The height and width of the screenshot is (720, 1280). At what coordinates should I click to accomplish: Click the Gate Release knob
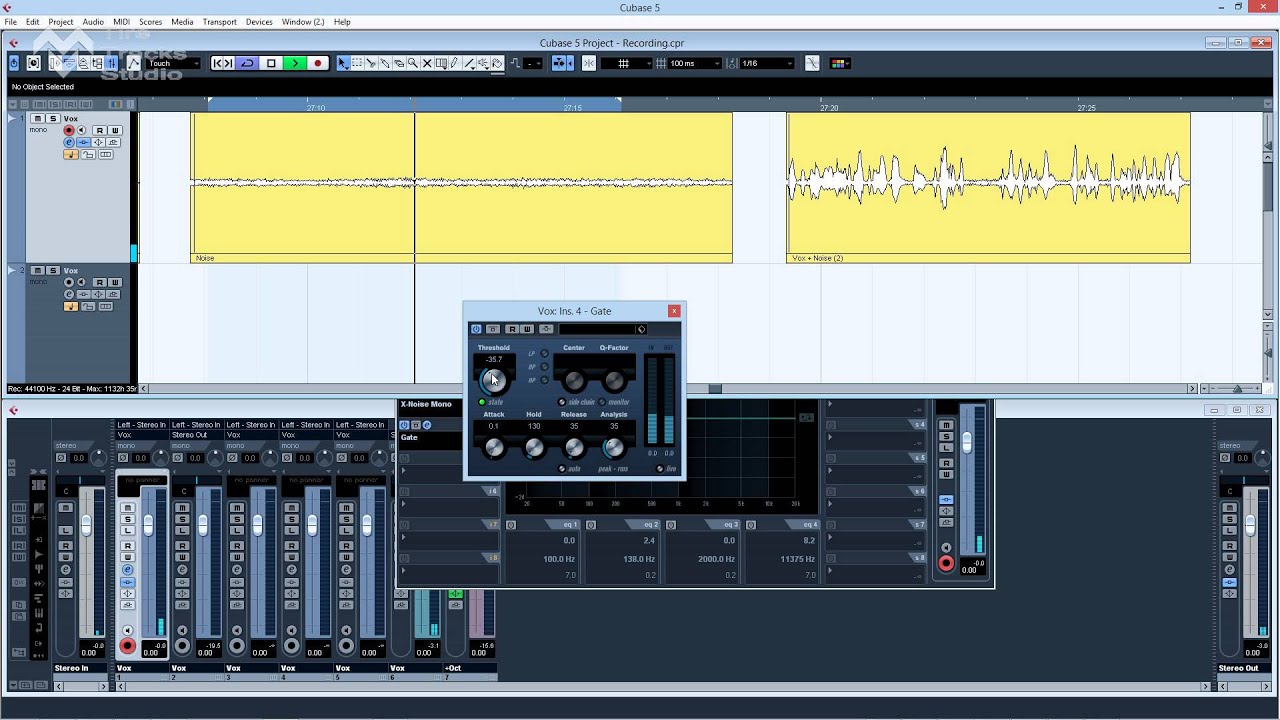pyautogui.click(x=574, y=447)
